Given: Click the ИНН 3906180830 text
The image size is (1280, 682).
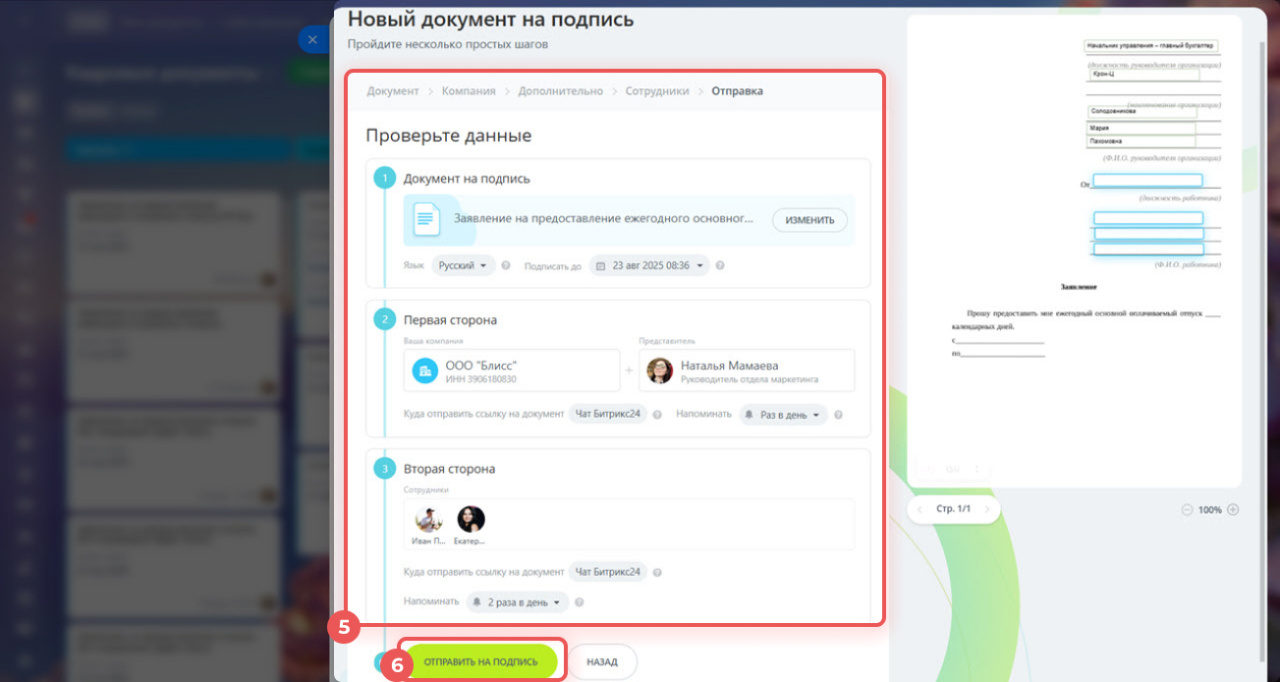Looking at the screenshot, I should [481, 380].
